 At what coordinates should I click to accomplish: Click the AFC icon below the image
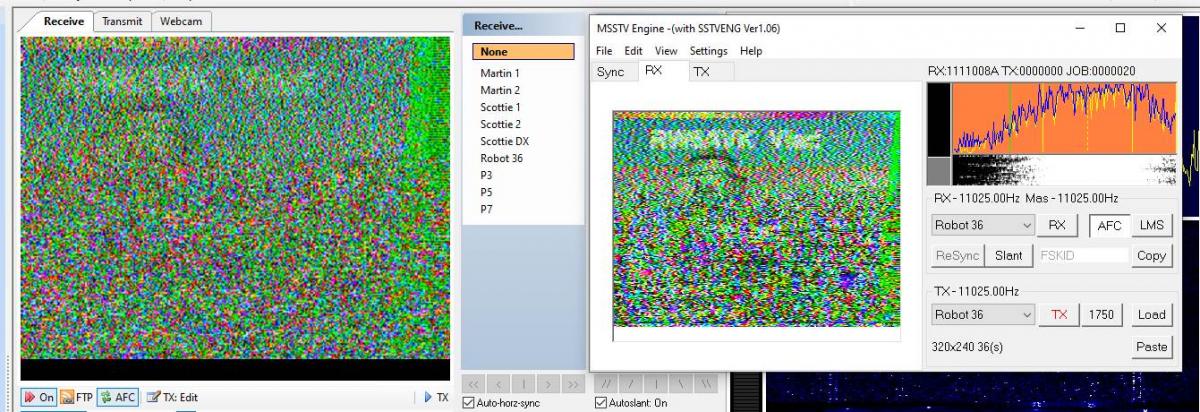[x=104, y=397]
